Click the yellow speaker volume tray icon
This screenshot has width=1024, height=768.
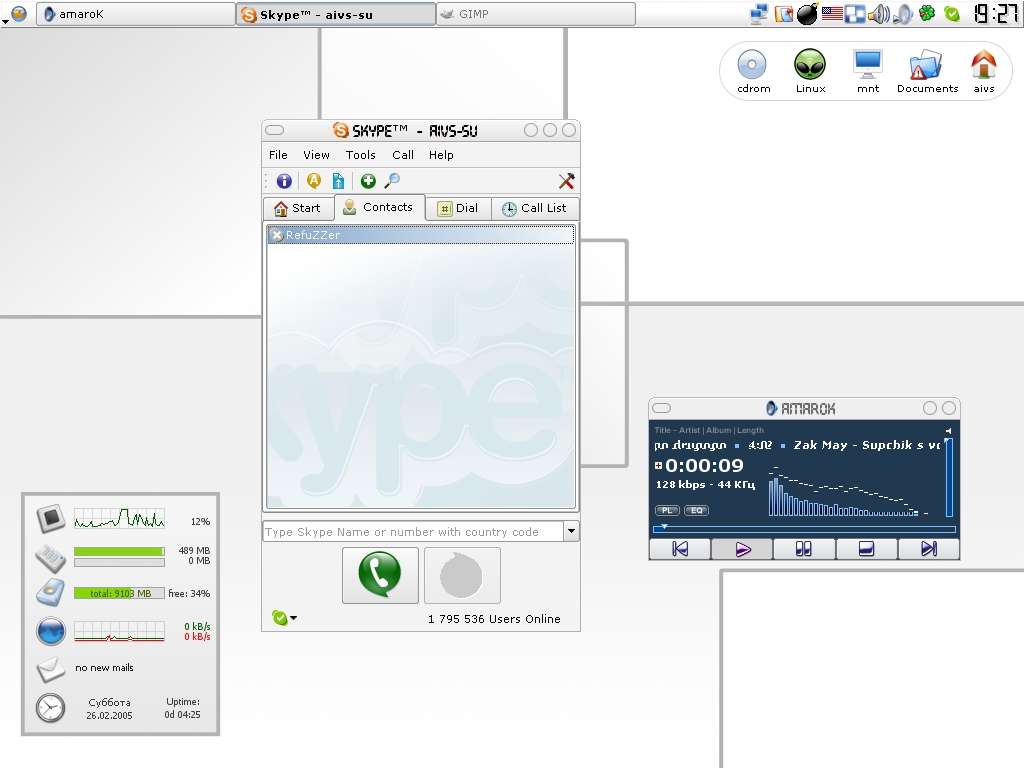[878, 14]
